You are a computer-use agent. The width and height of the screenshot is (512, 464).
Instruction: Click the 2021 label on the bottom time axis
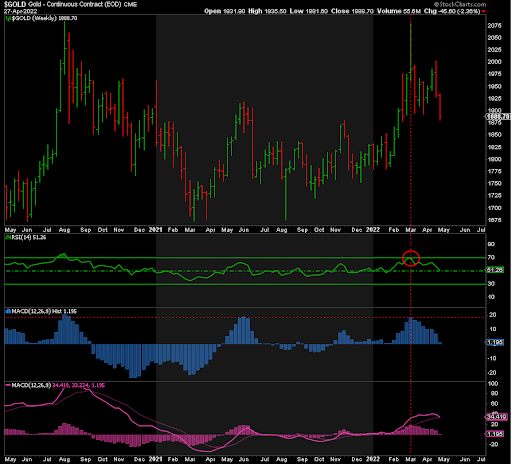tap(155, 459)
